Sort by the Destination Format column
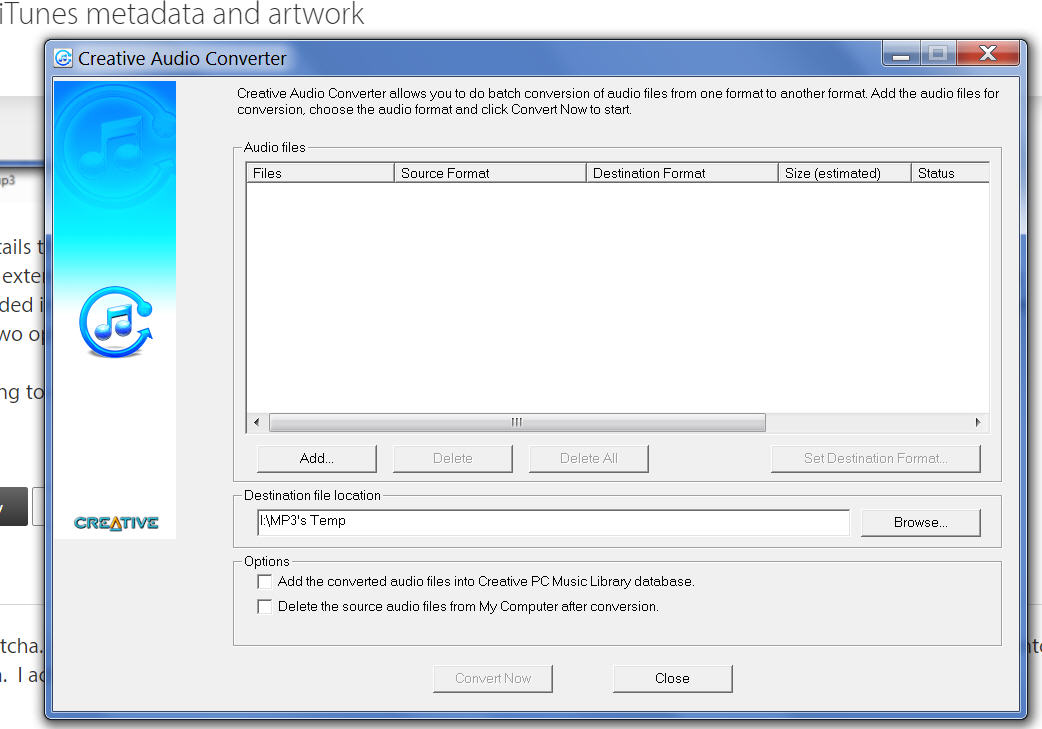1042x729 pixels. click(682, 173)
